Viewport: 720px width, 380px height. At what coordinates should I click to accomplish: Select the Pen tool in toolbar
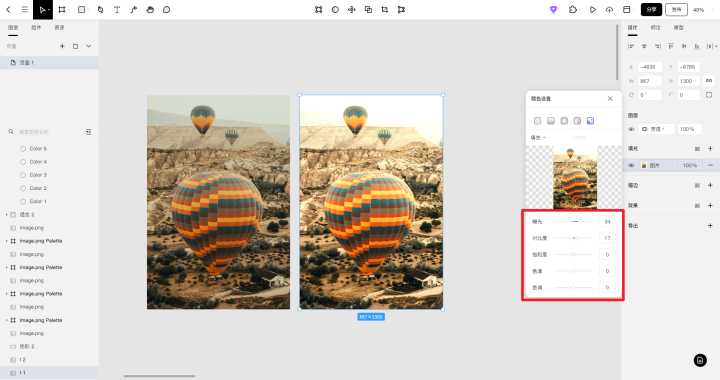134,10
